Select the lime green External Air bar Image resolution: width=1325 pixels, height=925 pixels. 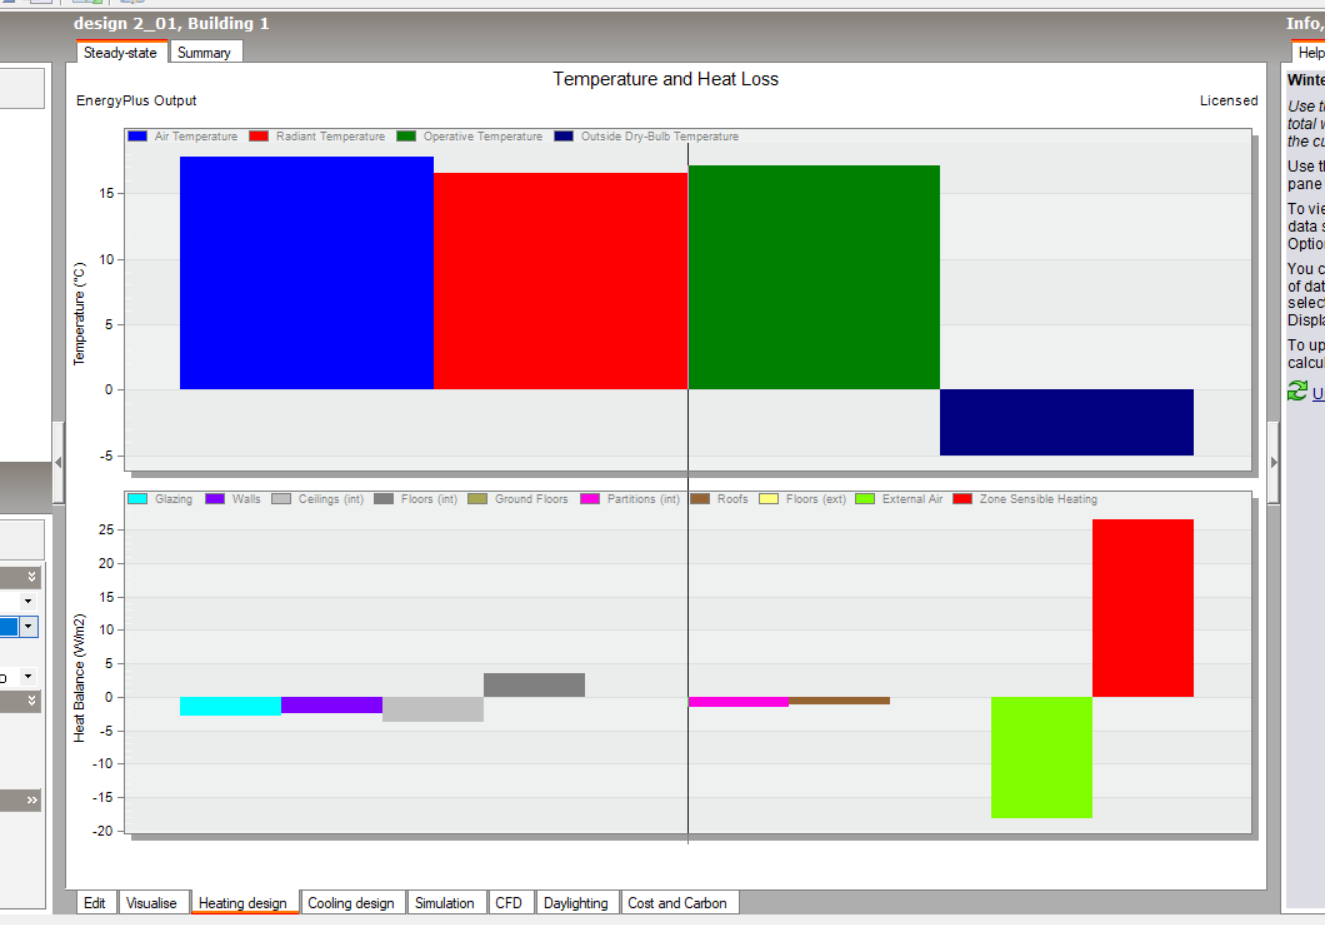pos(1042,757)
